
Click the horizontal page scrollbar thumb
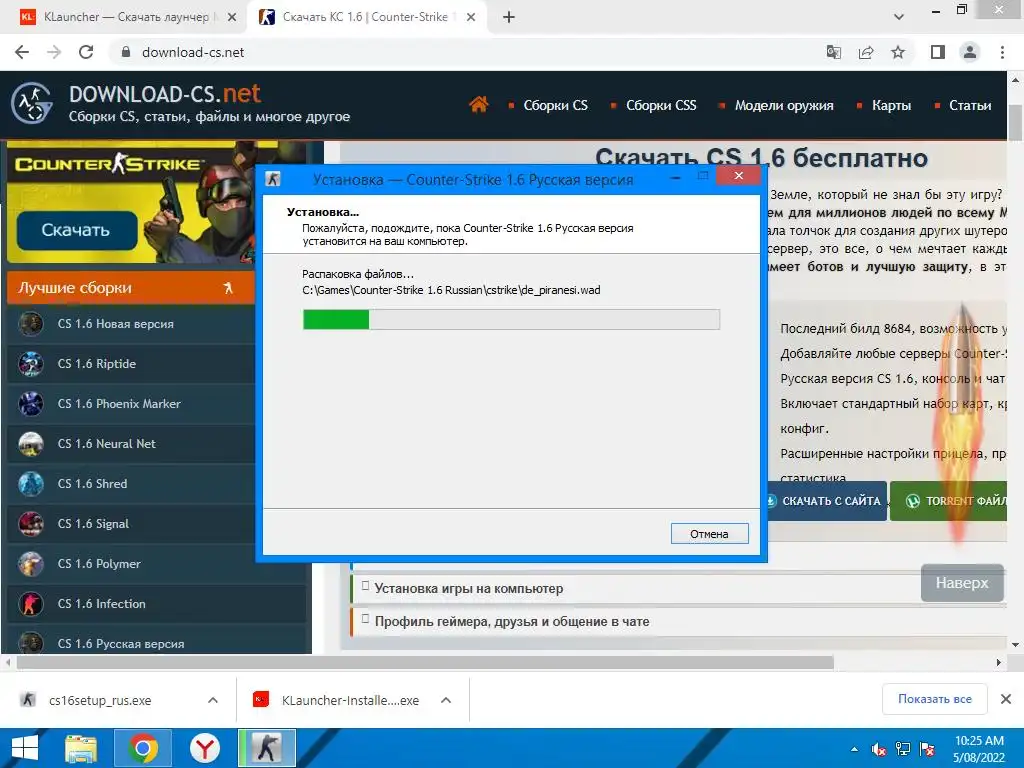pos(425,662)
